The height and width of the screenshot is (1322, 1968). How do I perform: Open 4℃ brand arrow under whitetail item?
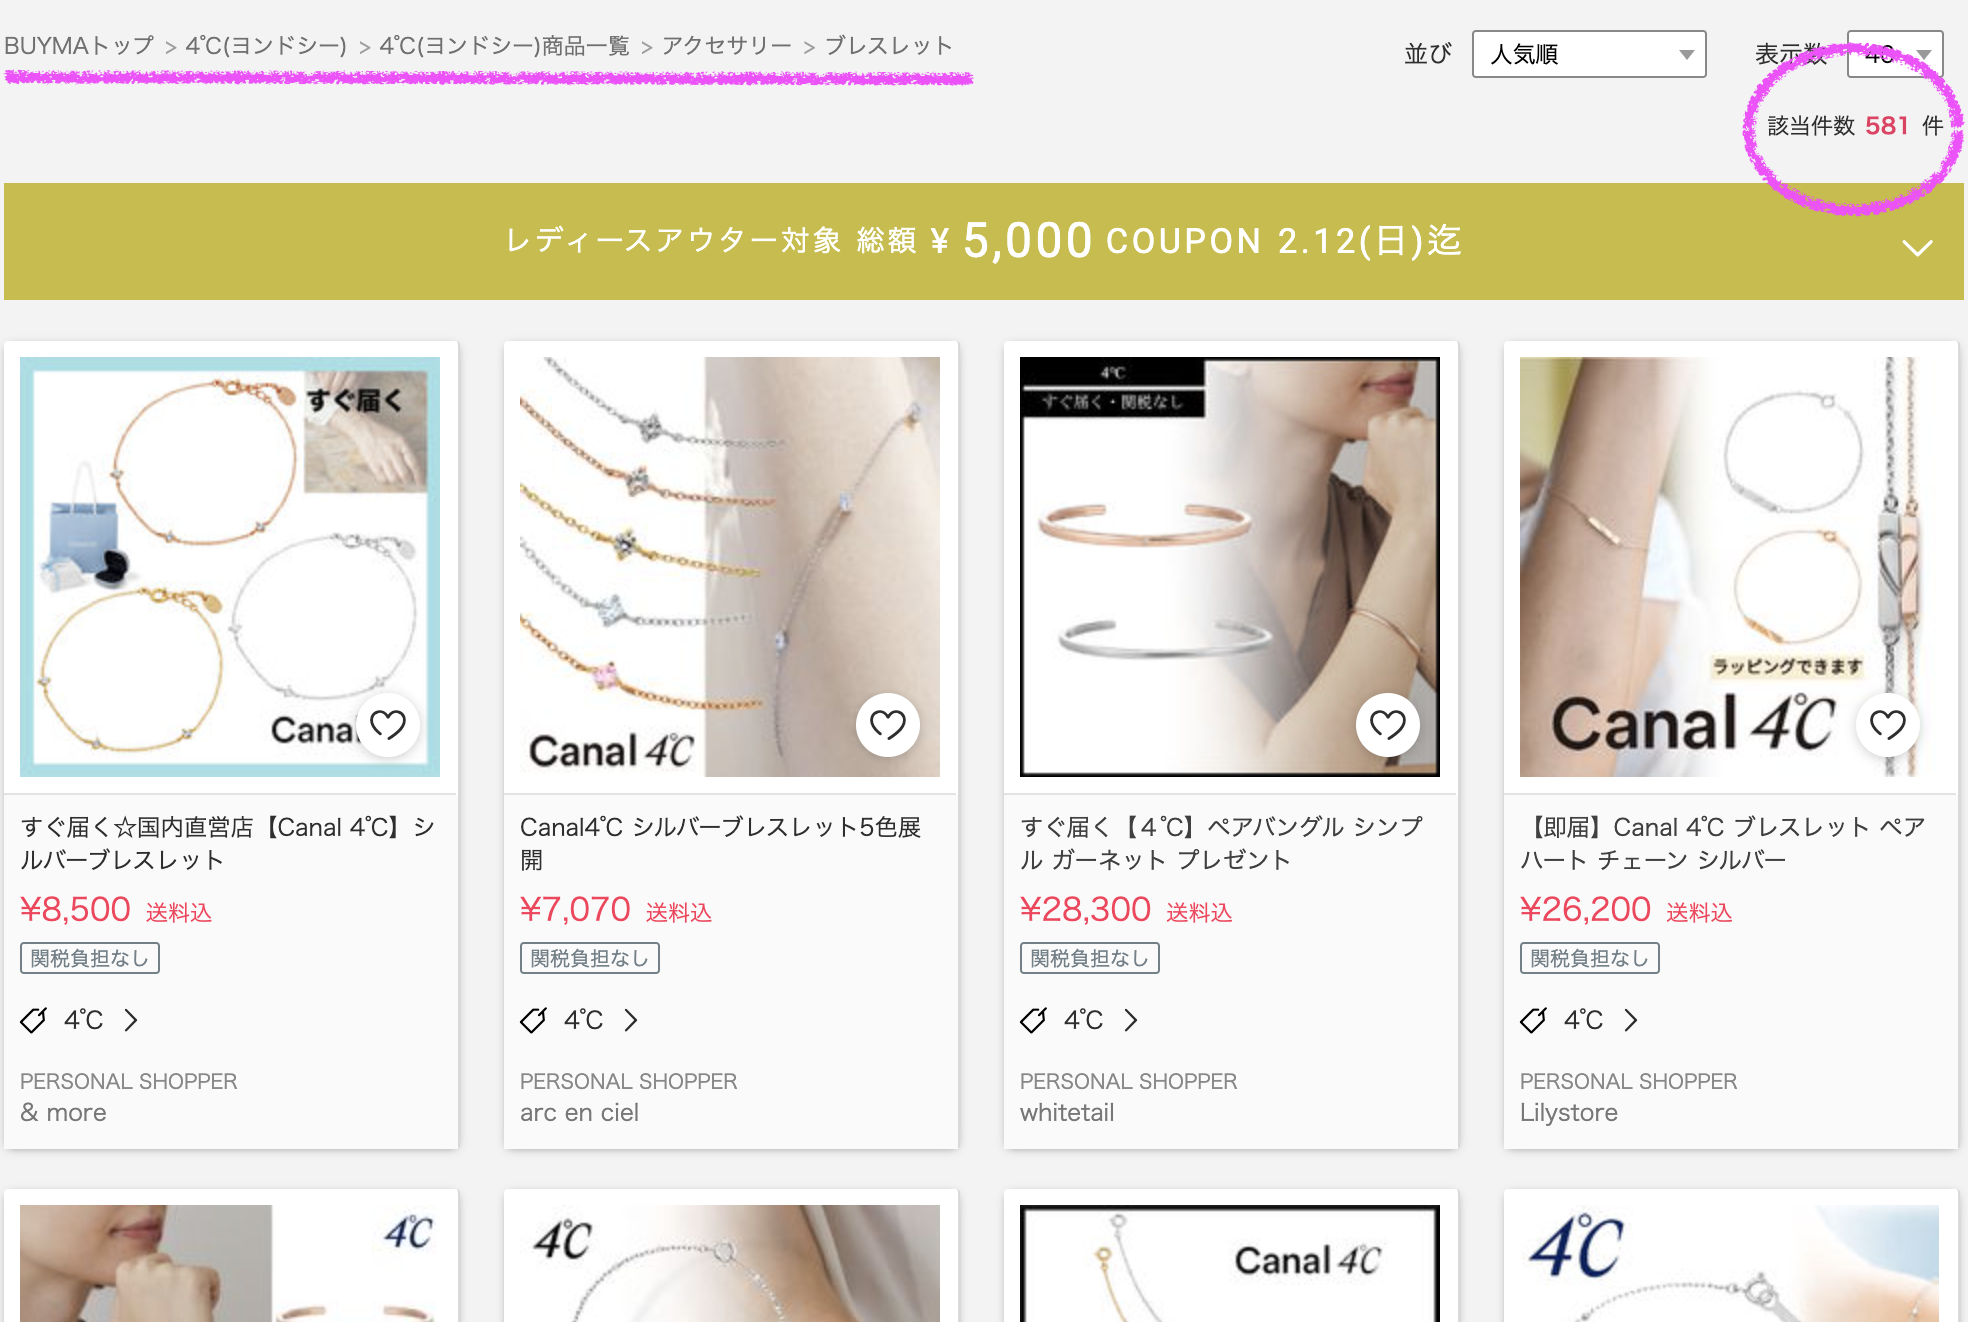[x=1131, y=1020]
